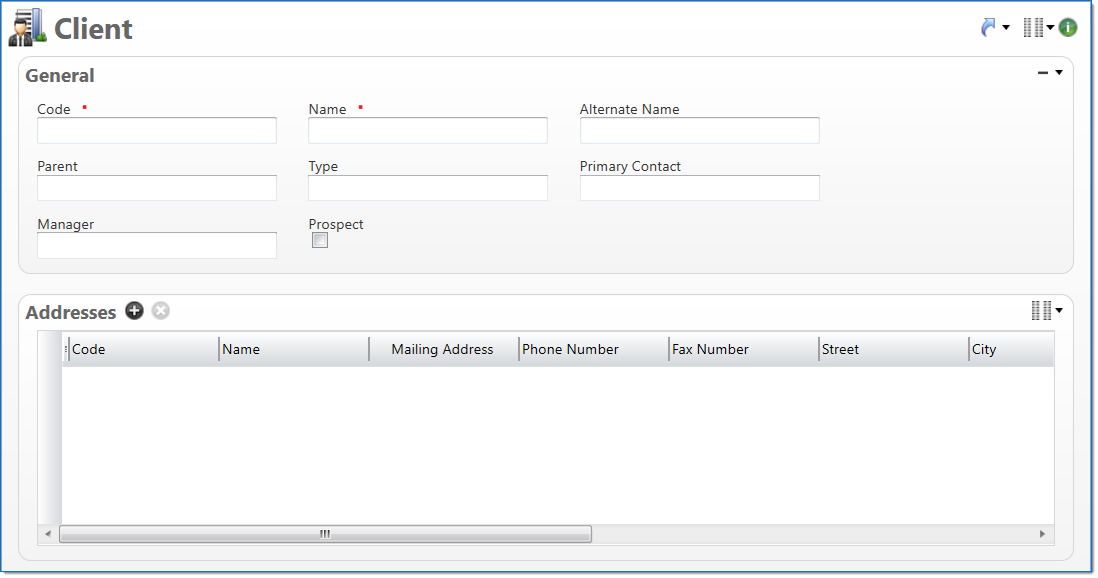Viewport: 1098px width, 578px height.
Task: Click inside the Type field
Action: pyautogui.click(x=427, y=188)
